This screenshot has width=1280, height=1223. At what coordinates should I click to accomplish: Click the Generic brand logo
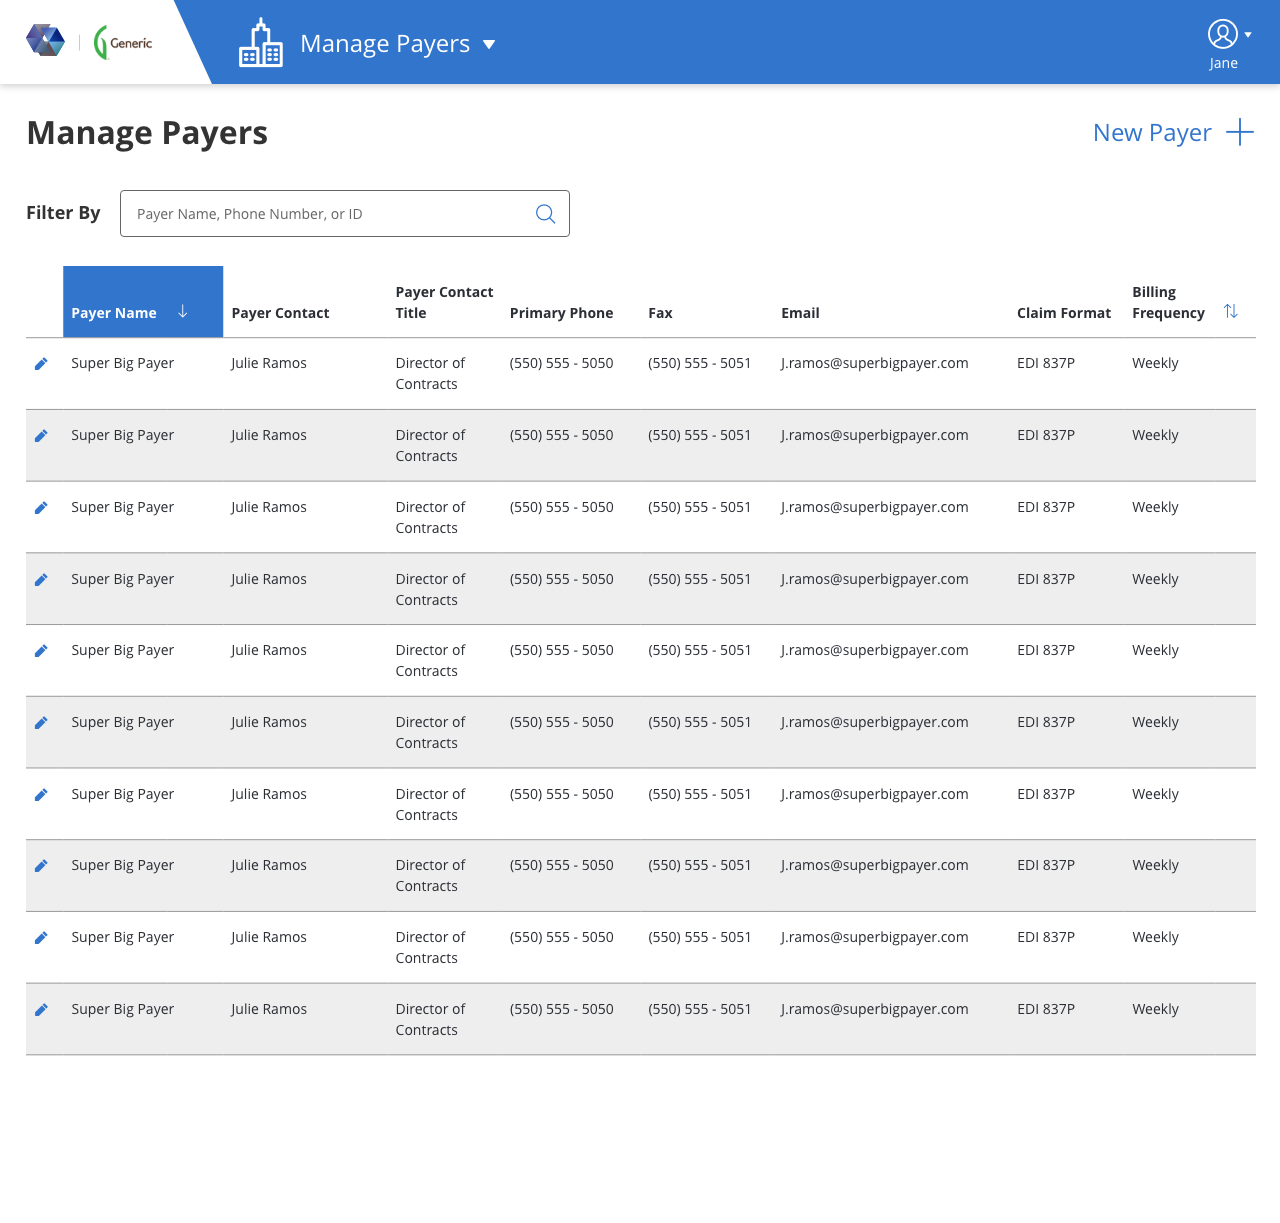click(x=122, y=42)
